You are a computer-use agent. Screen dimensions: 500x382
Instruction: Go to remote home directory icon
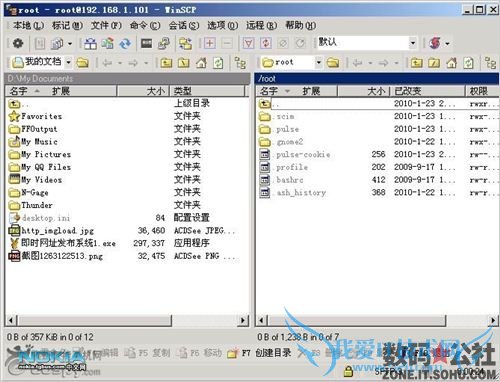[x=451, y=62]
